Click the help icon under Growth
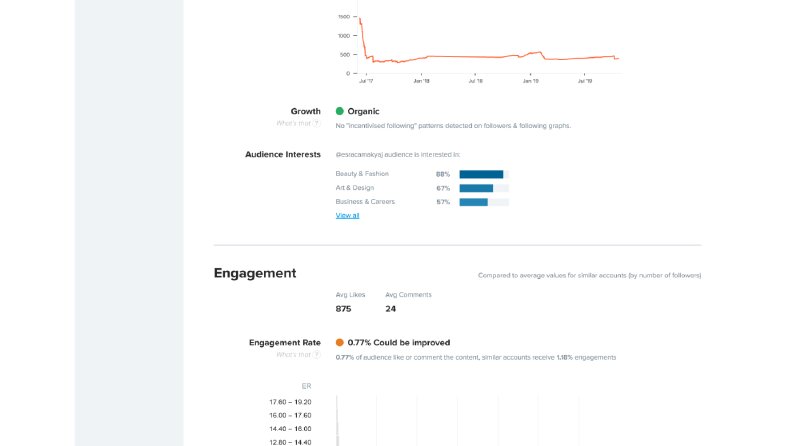 pyautogui.click(x=317, y=123)
